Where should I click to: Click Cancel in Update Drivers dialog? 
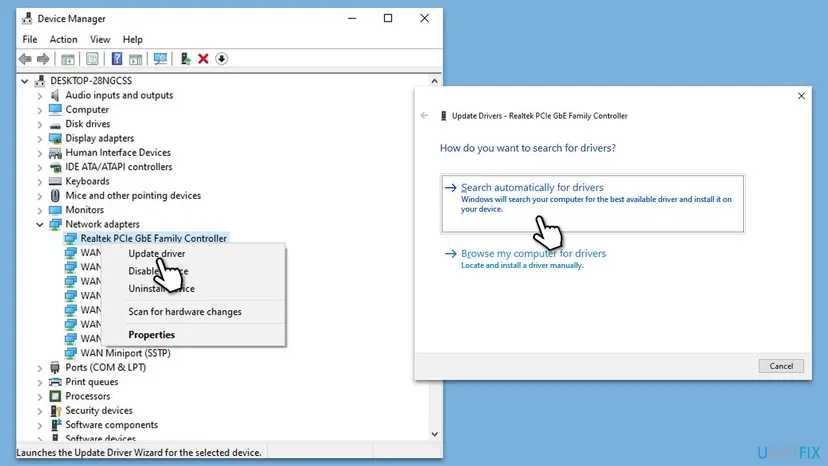click(781, 366)
